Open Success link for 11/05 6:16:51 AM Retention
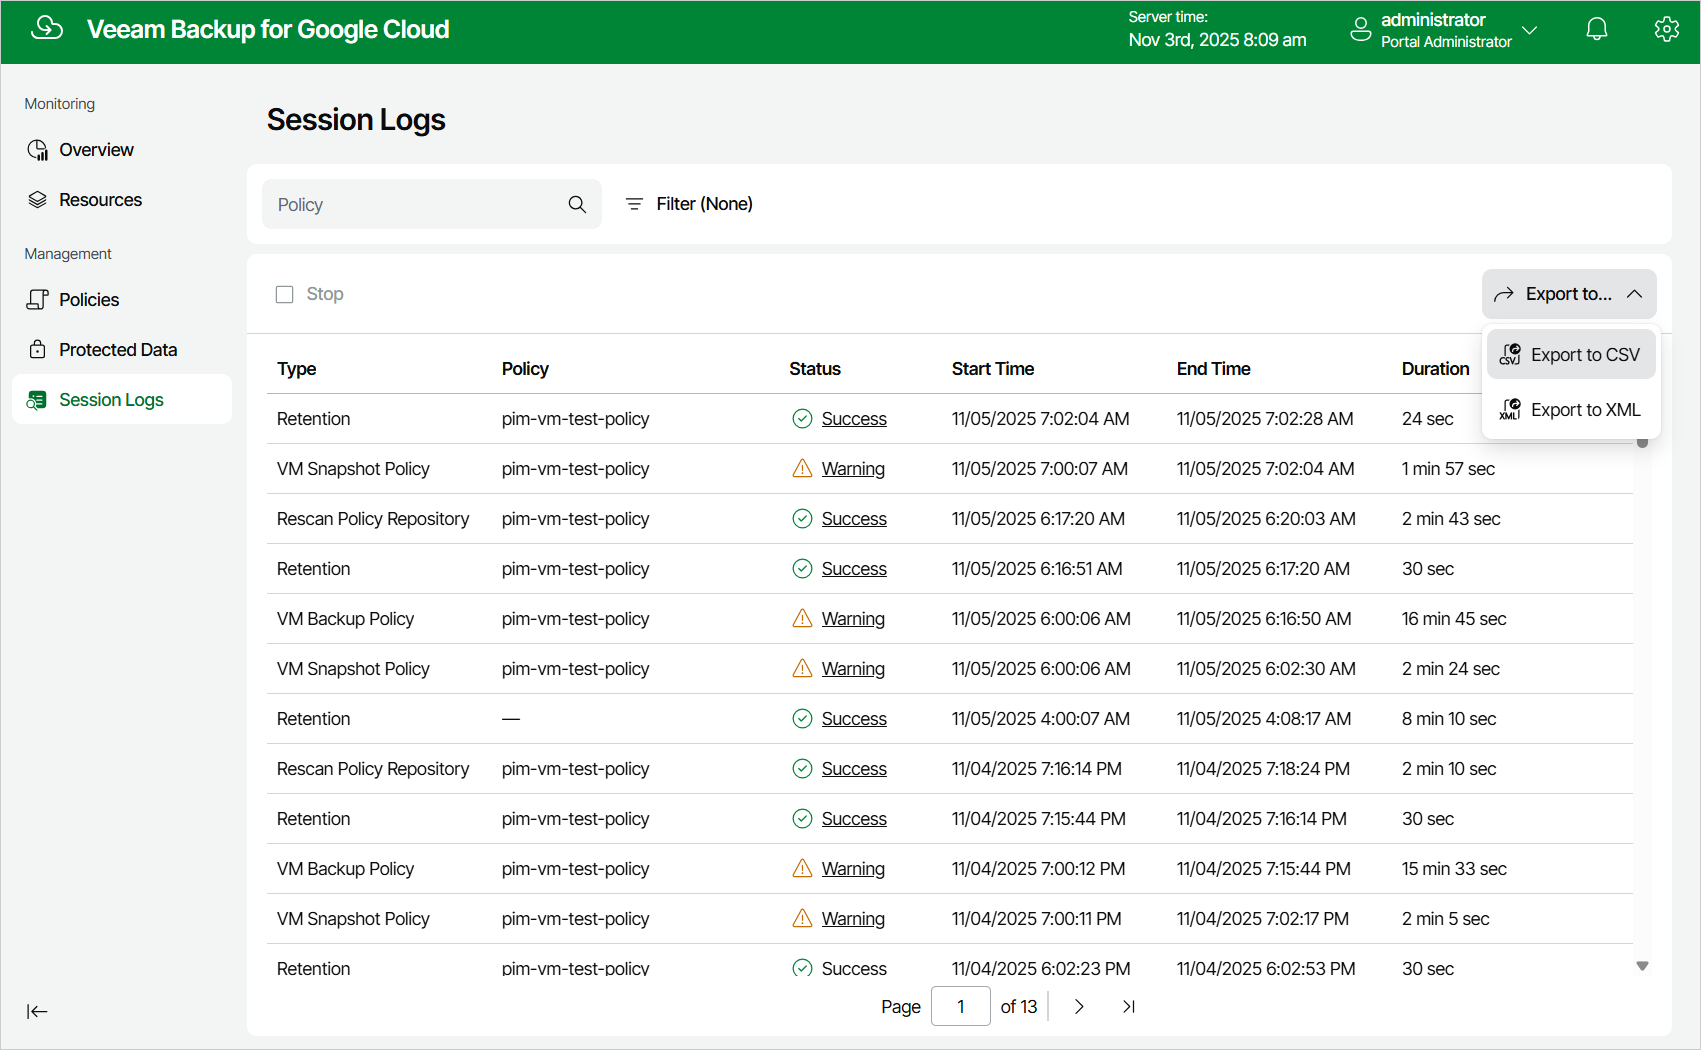This screenshot has height=1050, width=1701. tap(854, 569)
